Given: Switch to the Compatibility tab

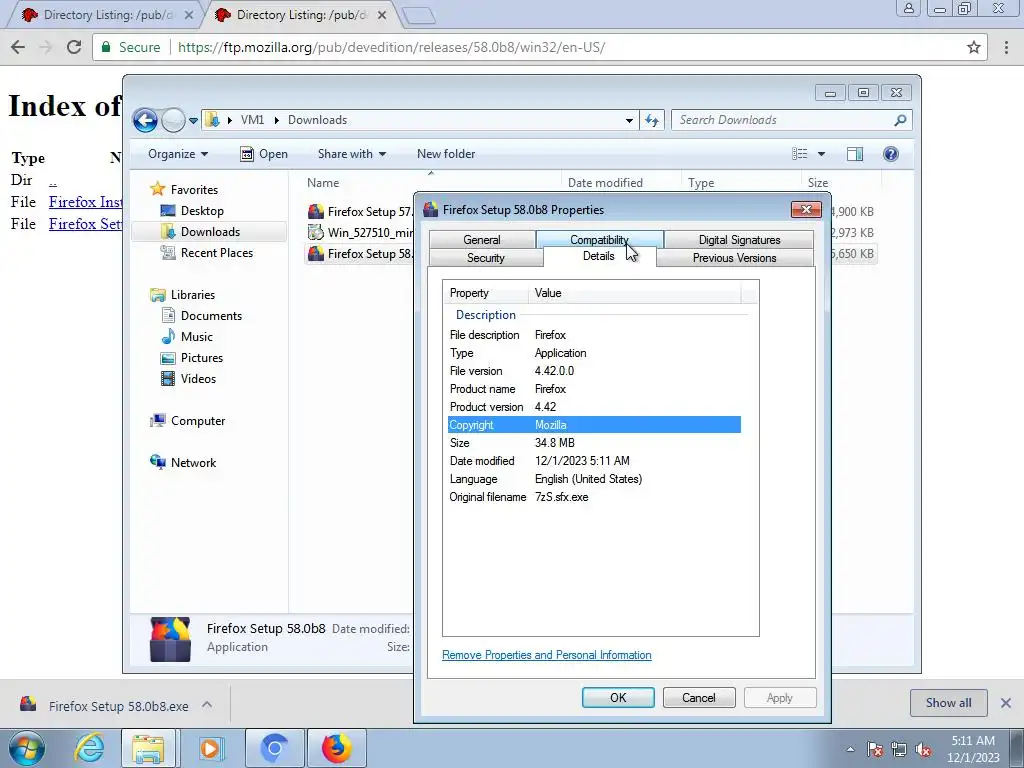Looking at the screenshot, I should (x=600, y=240).
